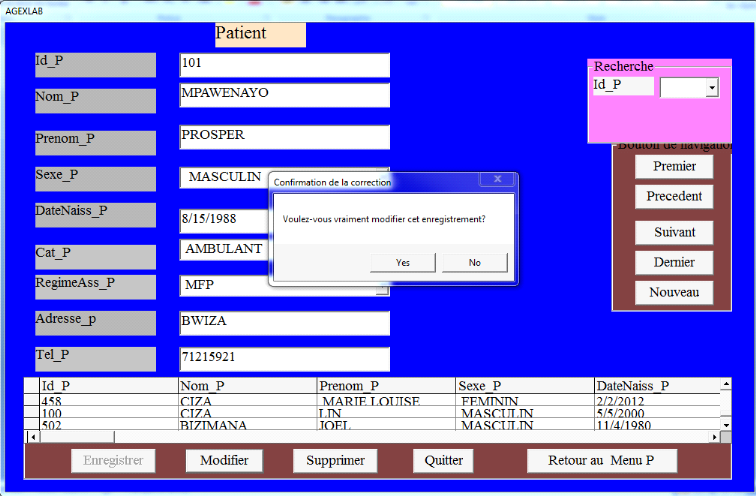The height and width of the screenshot is (496, 756).
Task: Create a Nouveau patient record
Action: [x=674, y=292]
